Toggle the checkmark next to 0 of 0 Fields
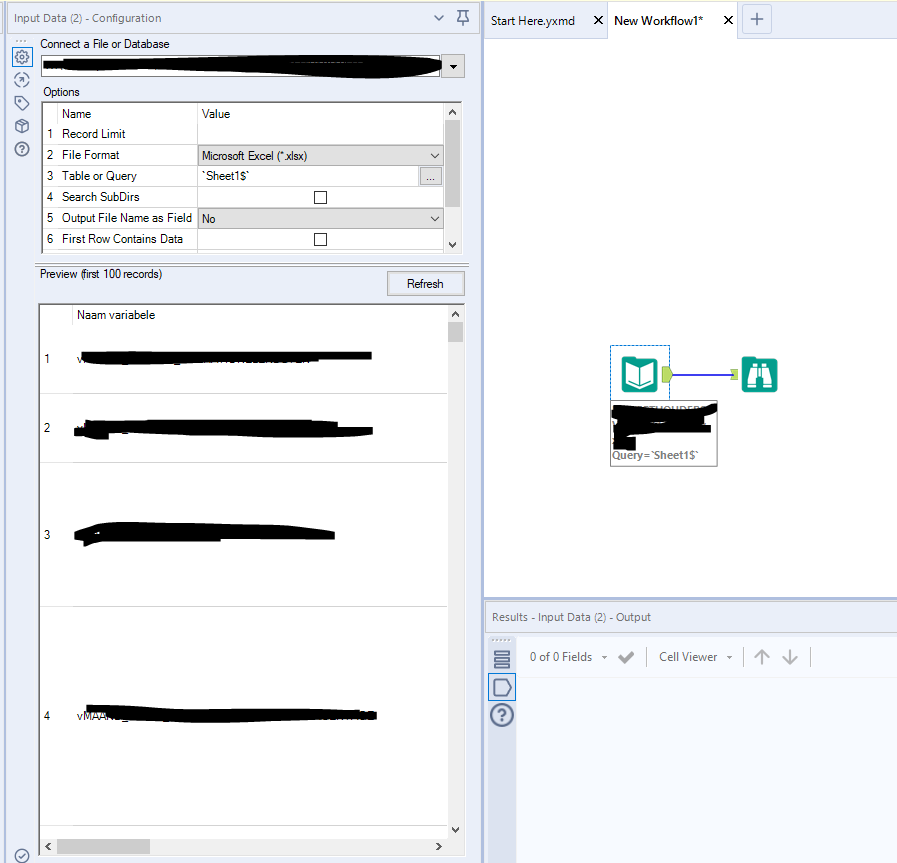The width and height of the screenshot is (897, 863). point(626,657)
